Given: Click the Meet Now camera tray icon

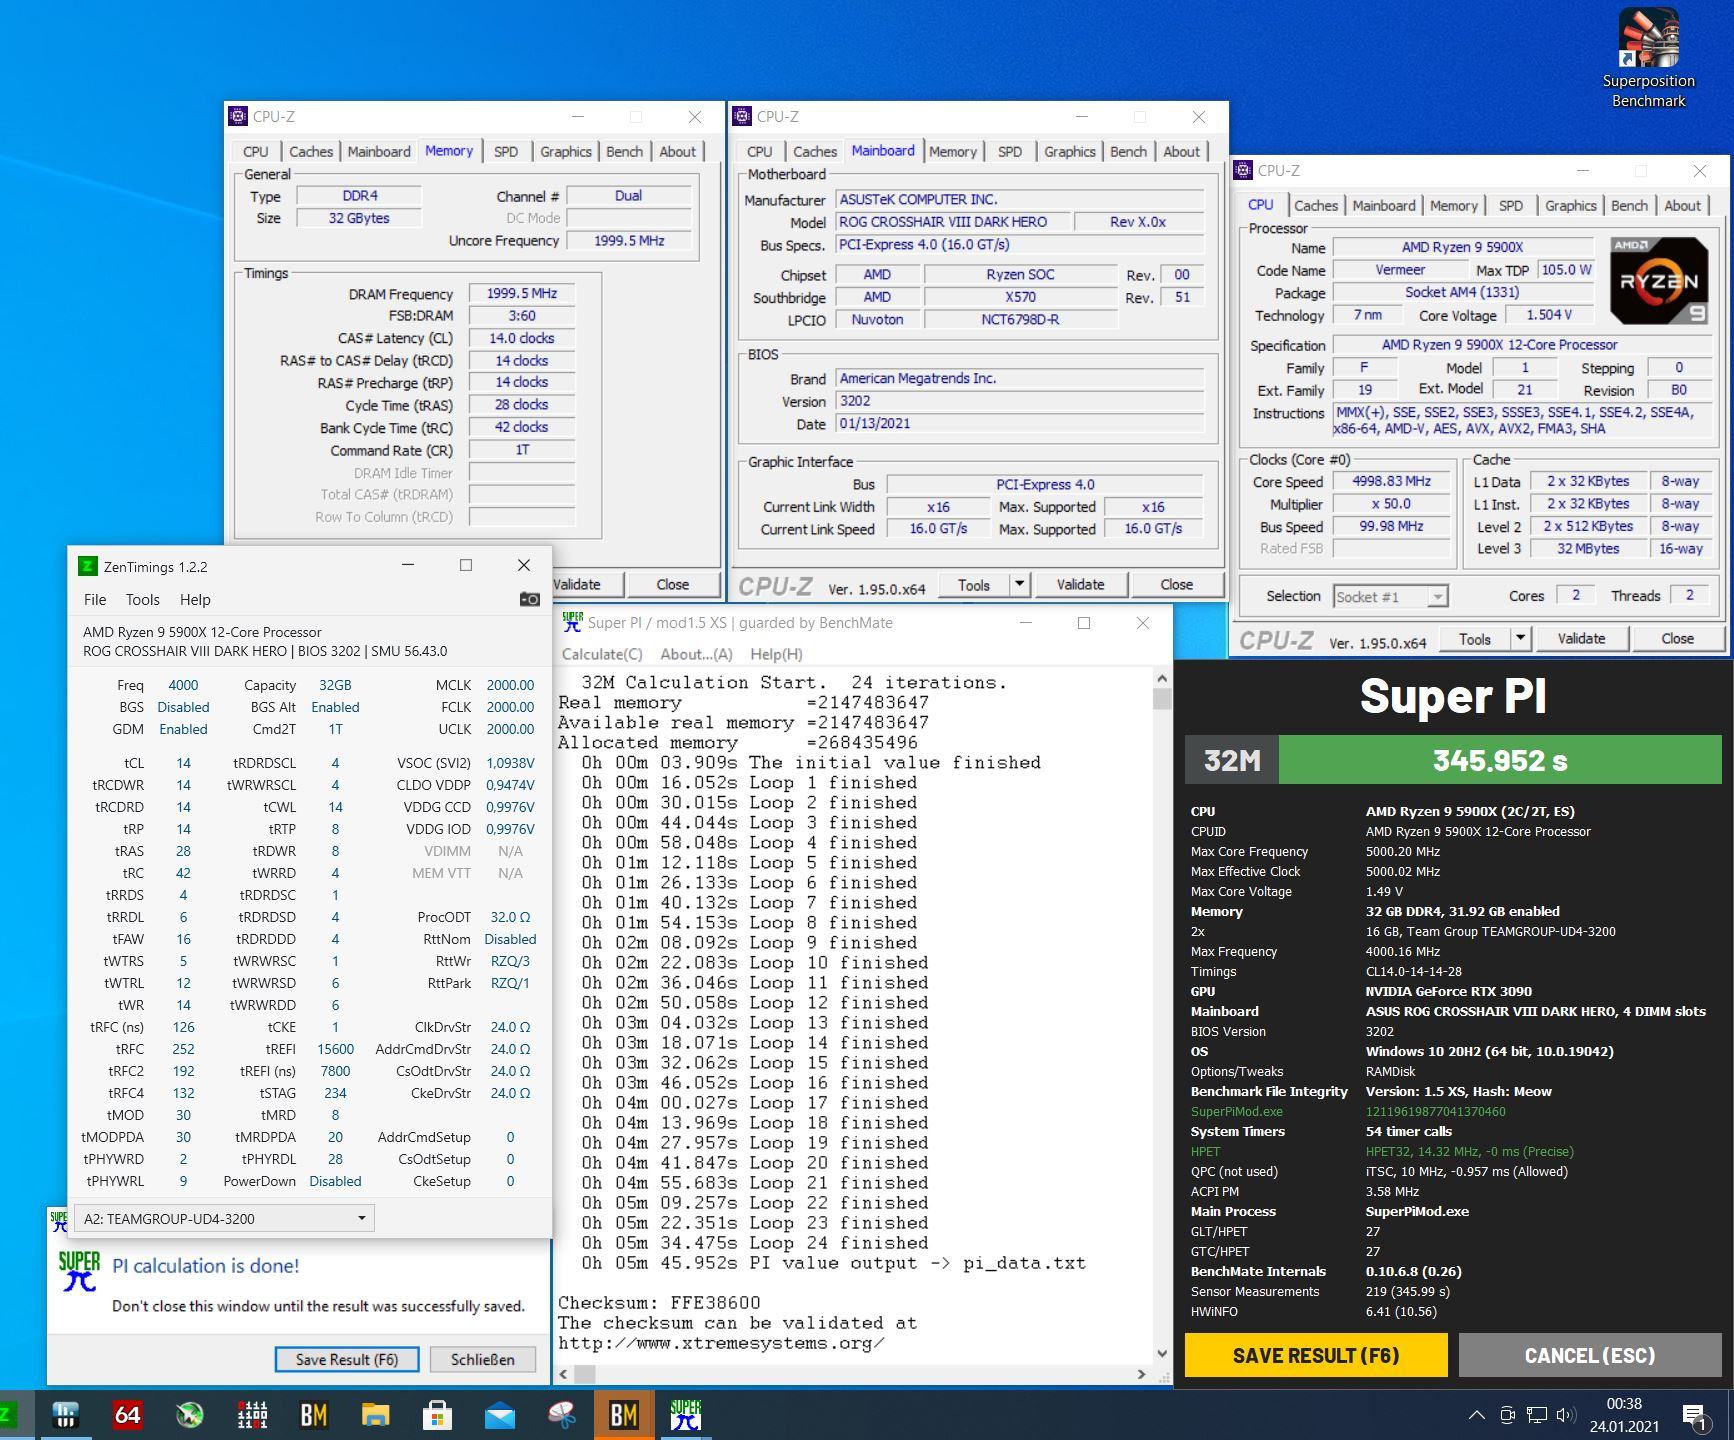Looking at the screenshot, I should tap(1507, 1415).
